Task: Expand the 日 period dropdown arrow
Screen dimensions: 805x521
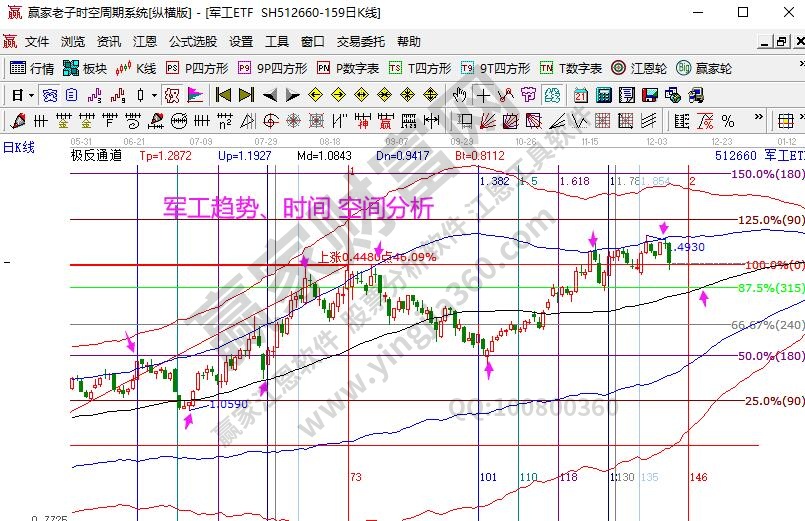Action: click(32, 96)
